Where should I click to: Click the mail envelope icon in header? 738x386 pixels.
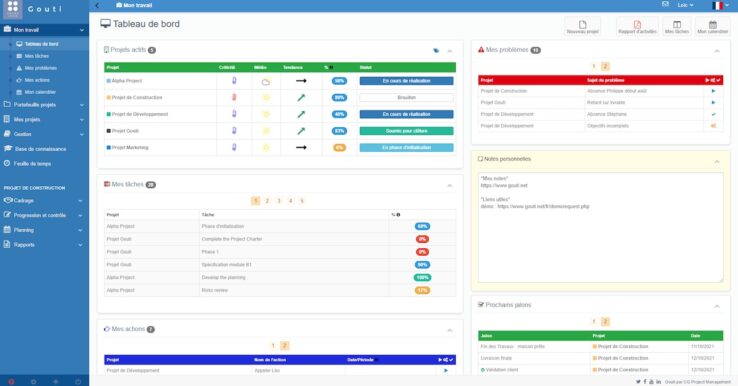(x=665, y=5)
